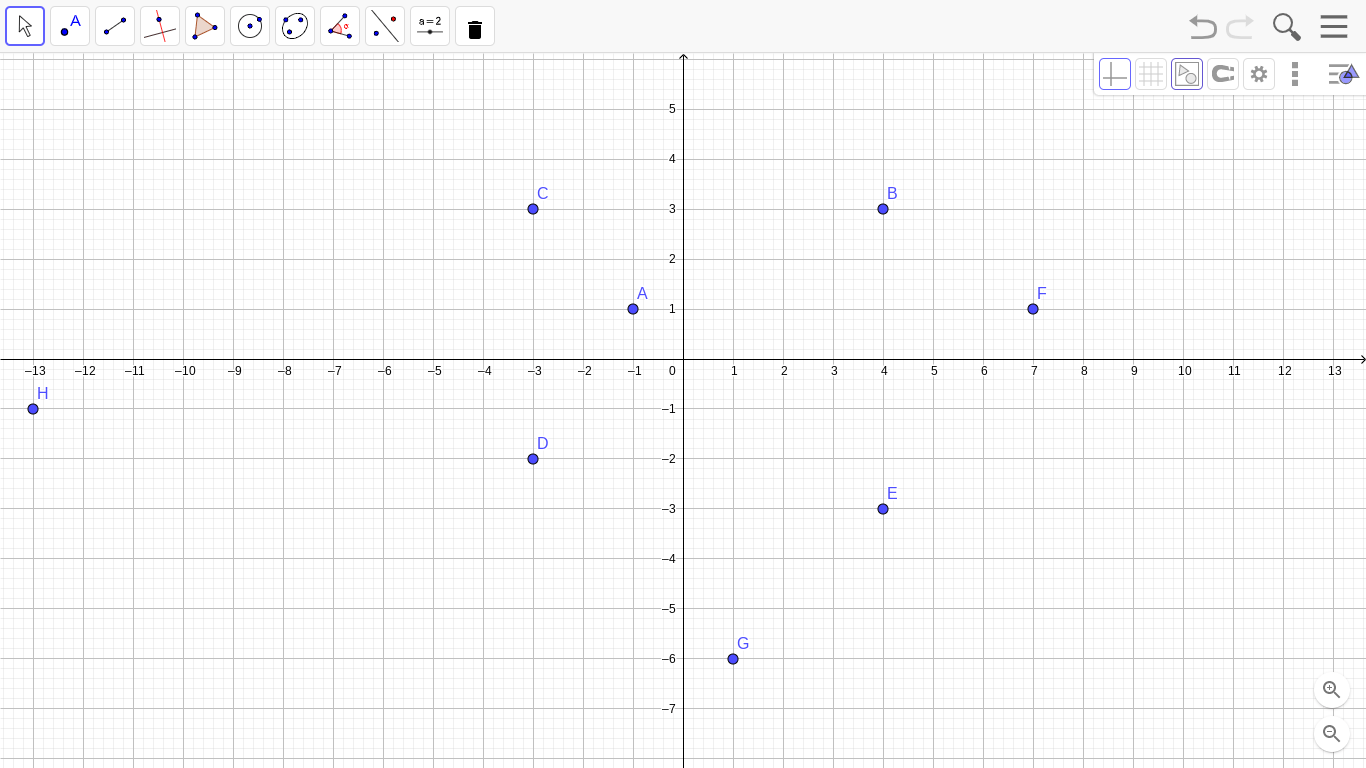Select the Delete trash tool

(475, 26)
